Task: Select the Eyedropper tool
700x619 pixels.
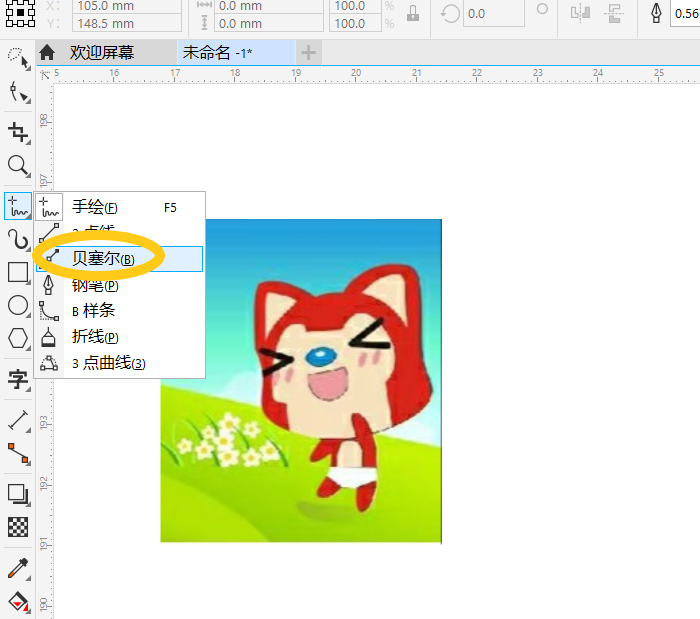Action: tap(18, 569)
